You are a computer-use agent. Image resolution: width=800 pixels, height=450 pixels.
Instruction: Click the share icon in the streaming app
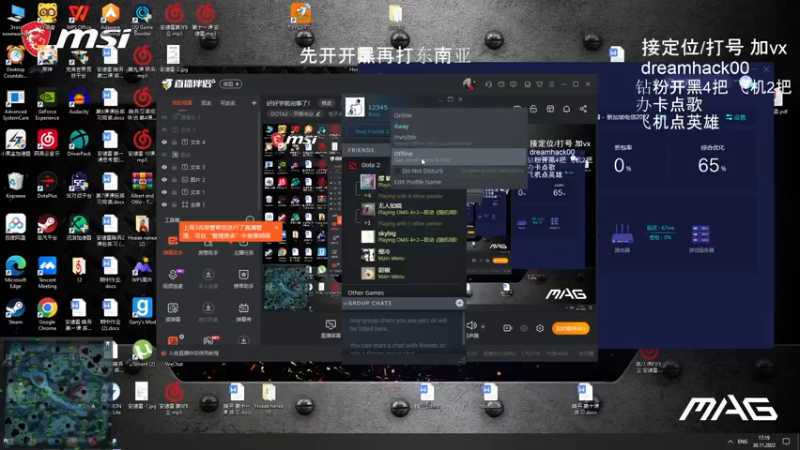tap(583, 109)
